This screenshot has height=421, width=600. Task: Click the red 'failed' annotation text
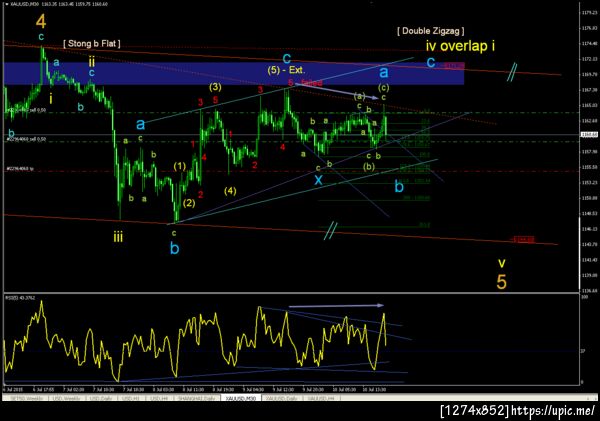(x=312, y=82)
